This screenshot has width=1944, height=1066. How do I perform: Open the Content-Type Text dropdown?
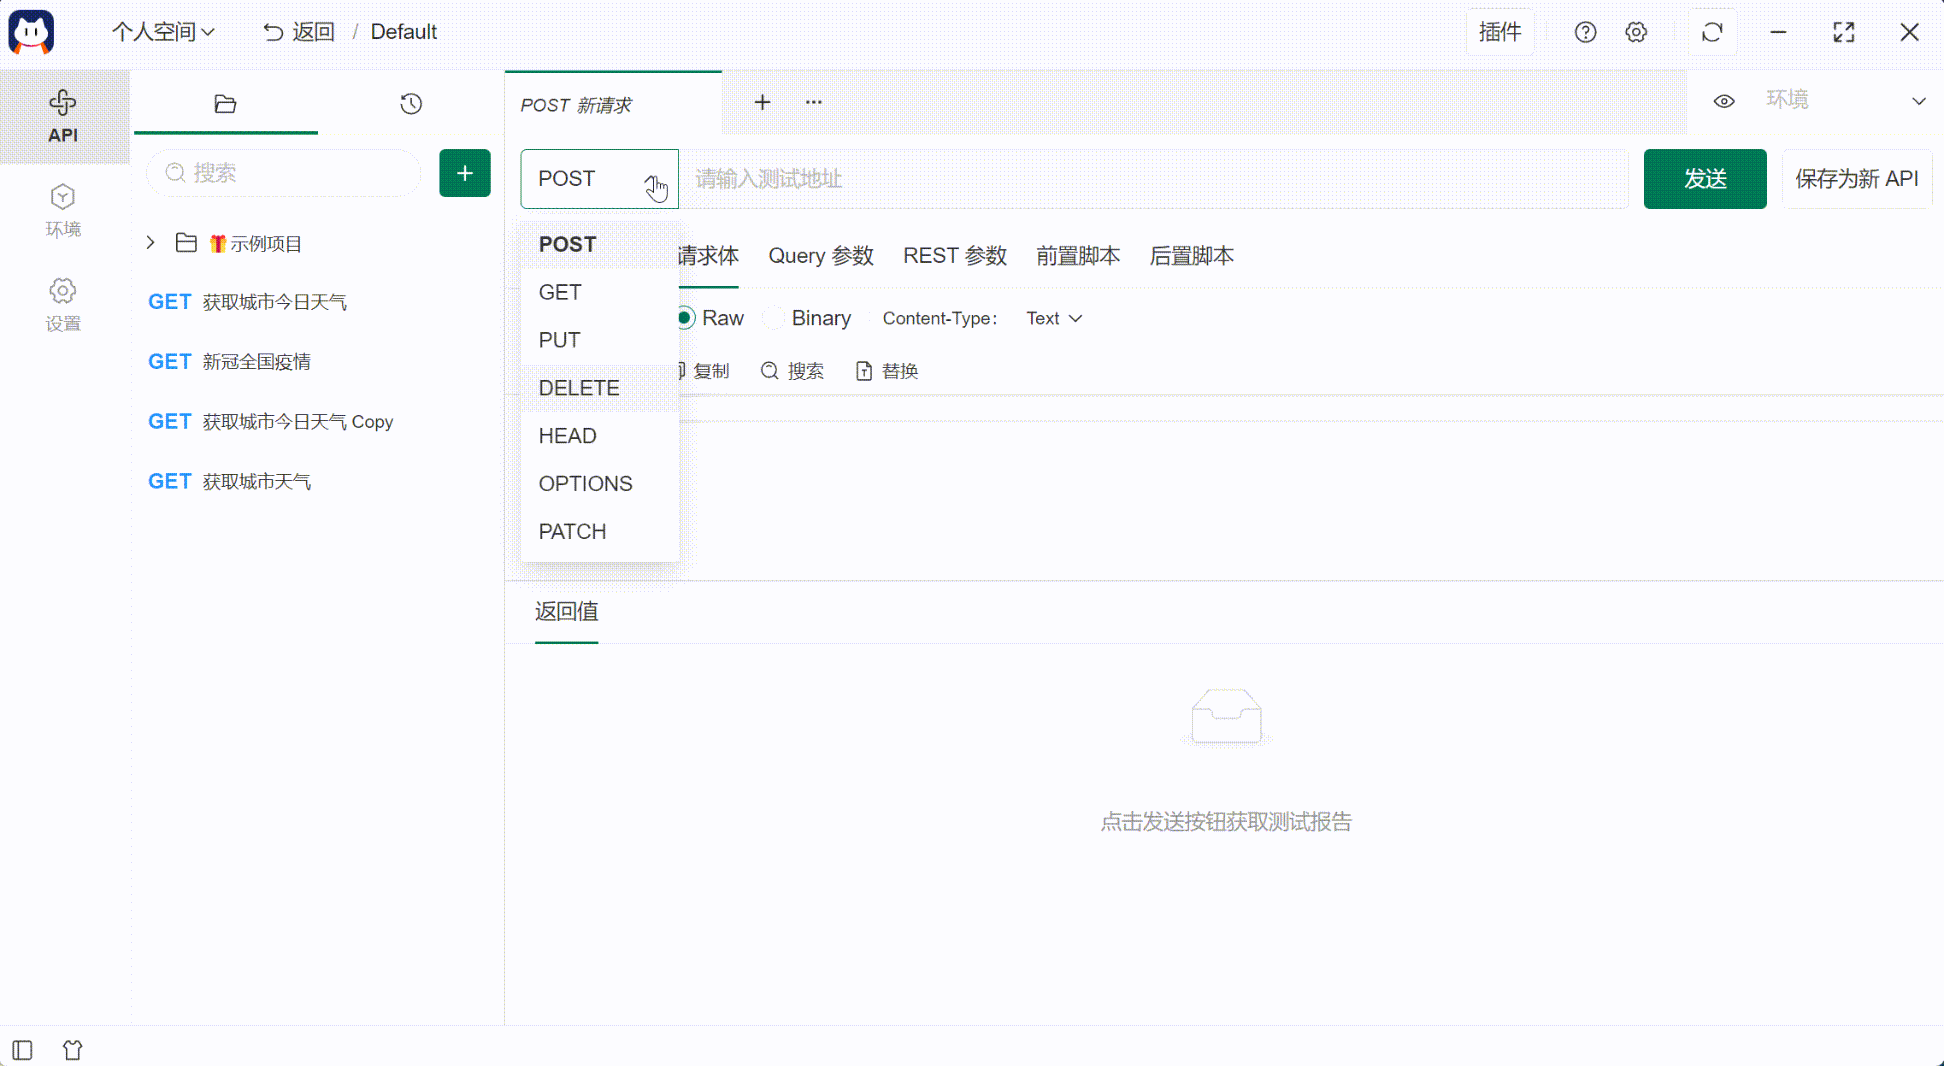tap(1052, 318)
